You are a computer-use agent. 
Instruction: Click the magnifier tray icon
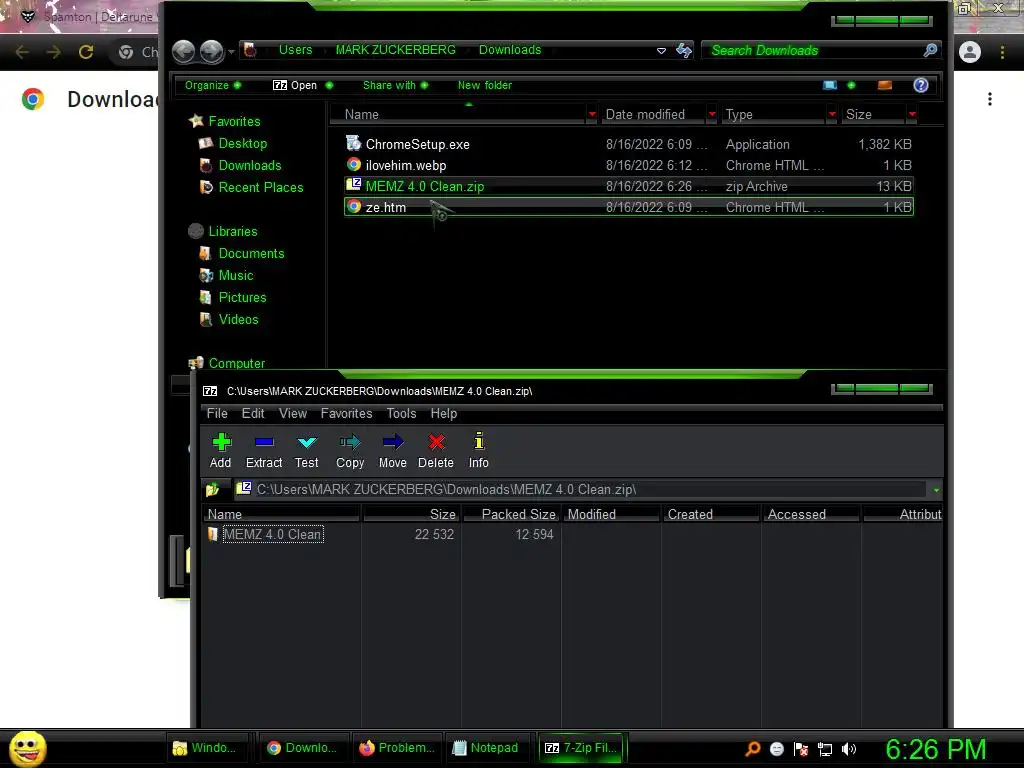coord(752,748)
